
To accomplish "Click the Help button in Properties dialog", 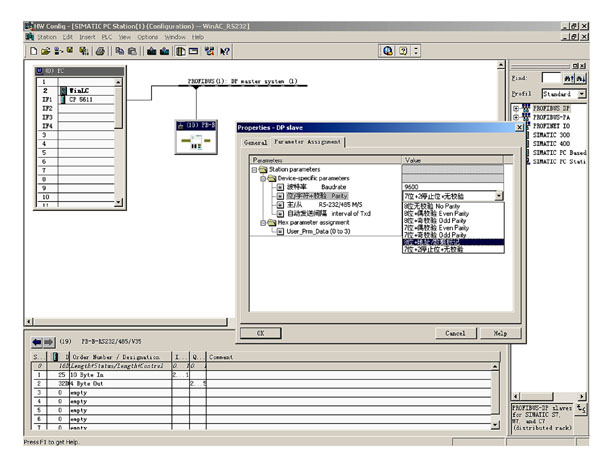I will point(500,333).
